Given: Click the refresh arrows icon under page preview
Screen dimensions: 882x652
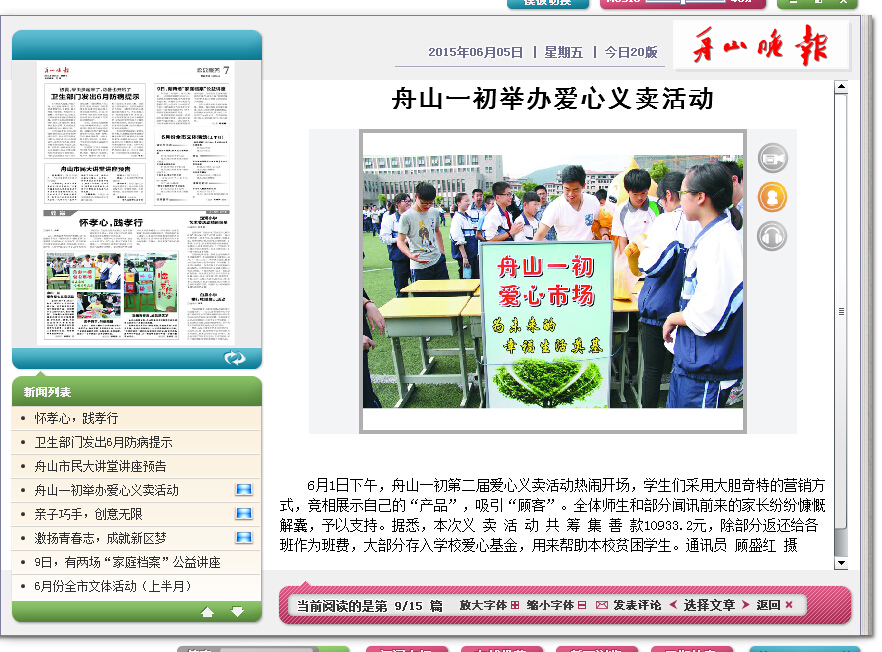Looking at the screenshot, I should point(235,358).
